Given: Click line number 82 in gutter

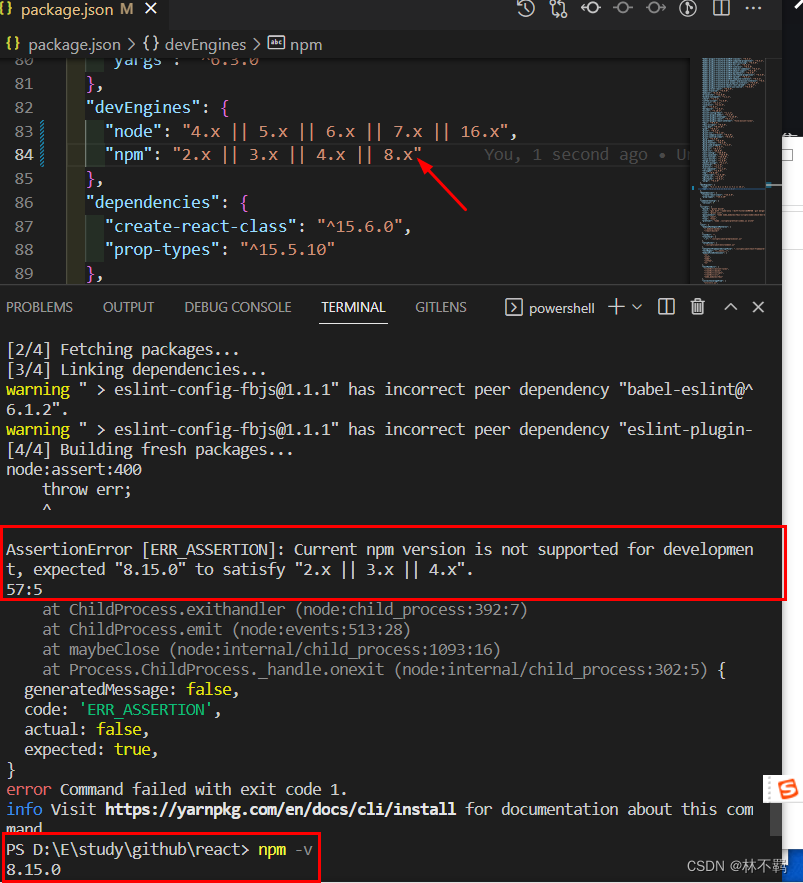Looking at the screenshot, I should coord(24,108).
